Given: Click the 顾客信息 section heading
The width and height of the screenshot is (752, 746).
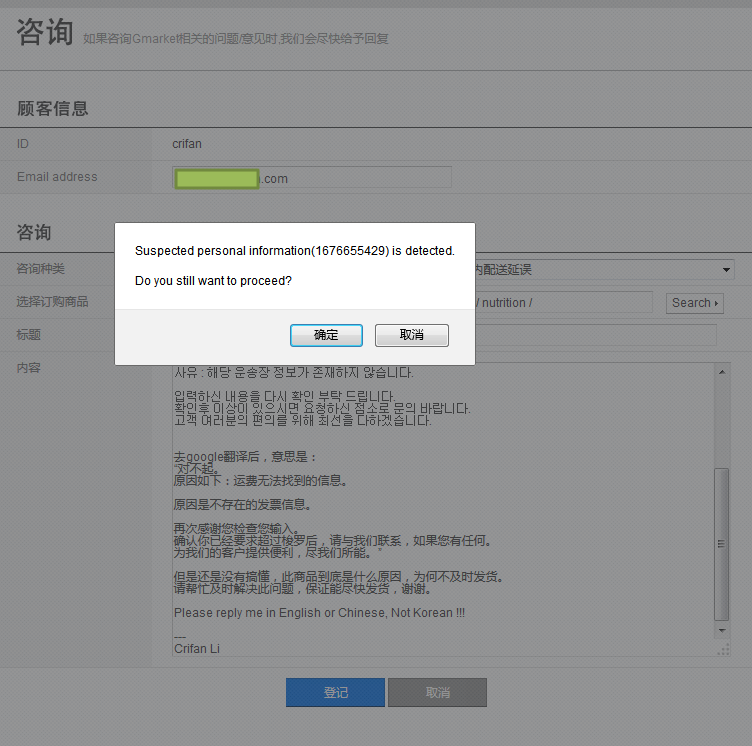Looking at the screenshot, I should (x=52, y=109).
